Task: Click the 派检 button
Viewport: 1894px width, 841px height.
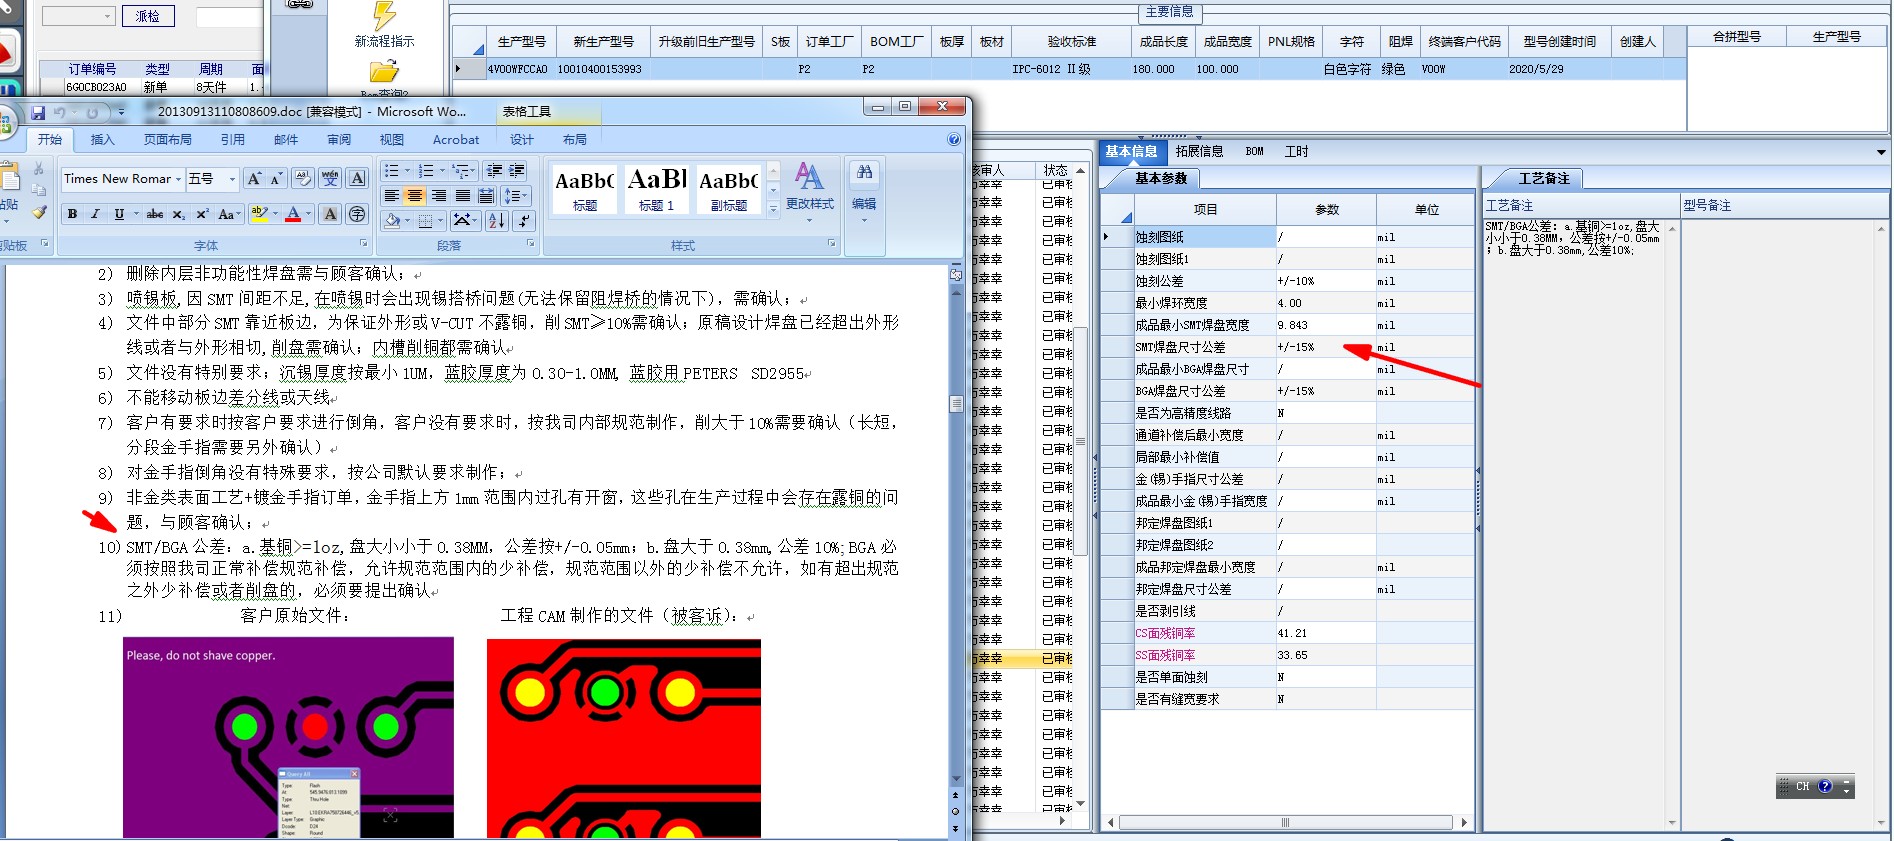Action: [147, 16]
